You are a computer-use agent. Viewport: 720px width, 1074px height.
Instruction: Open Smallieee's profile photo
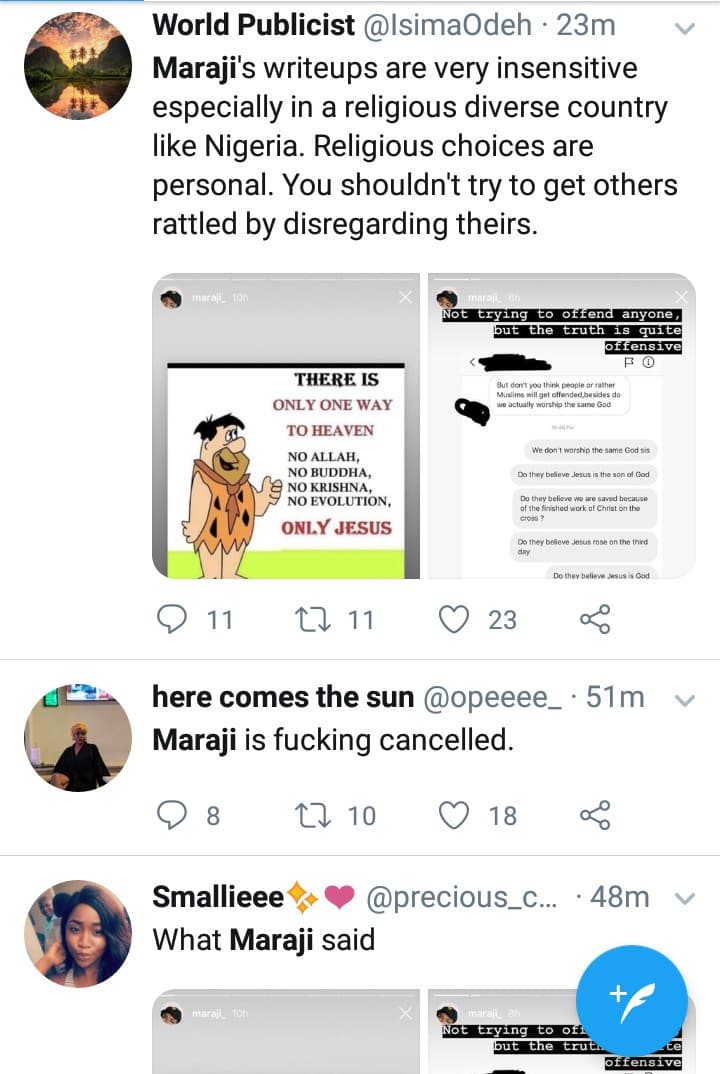77,934
